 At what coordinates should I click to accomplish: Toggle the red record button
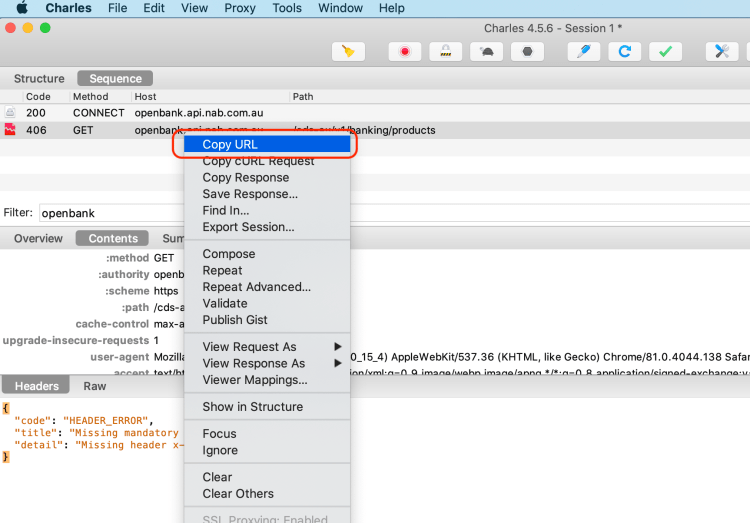(x=405, y=51)
